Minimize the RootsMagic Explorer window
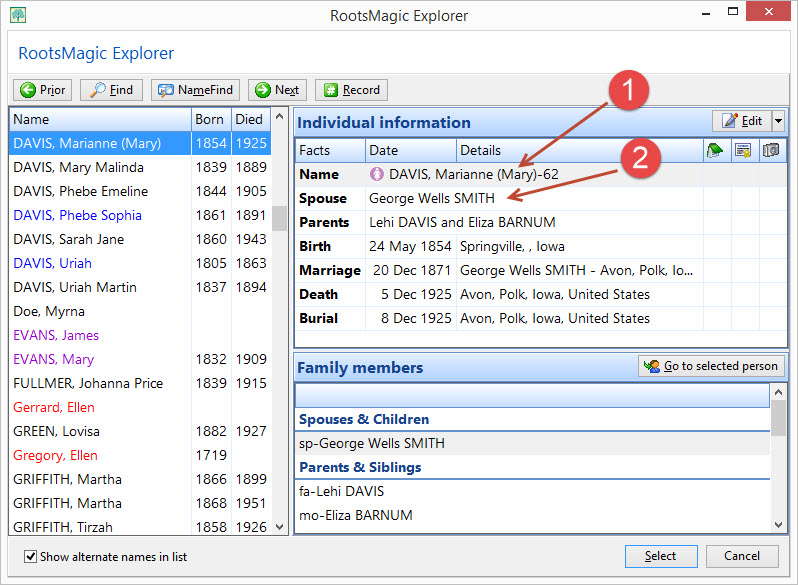 706,13
